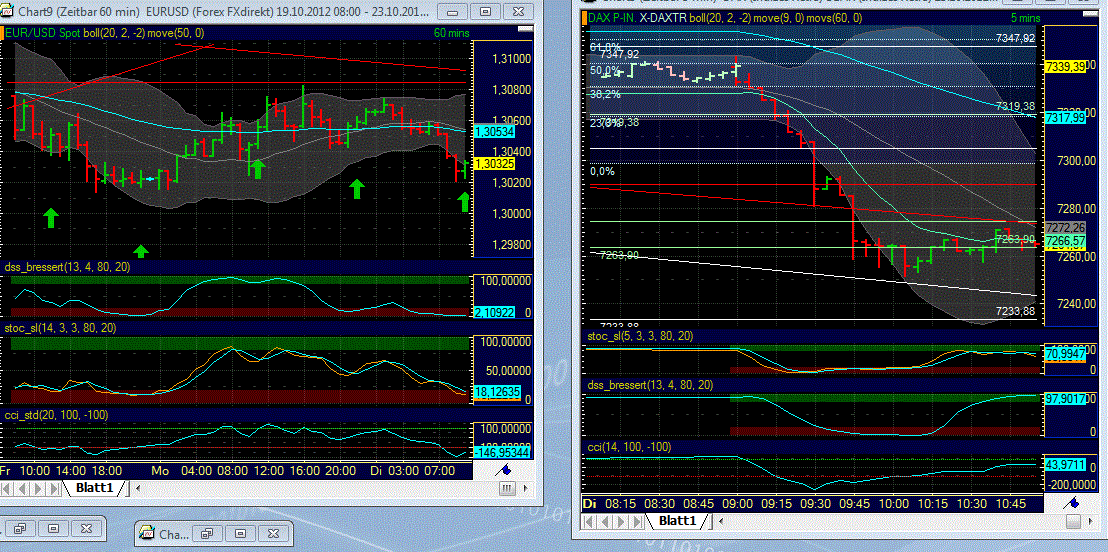Click 09:30 on the DAX time axis
Viewport: 1108px width, 552px height.
(814, 503)
